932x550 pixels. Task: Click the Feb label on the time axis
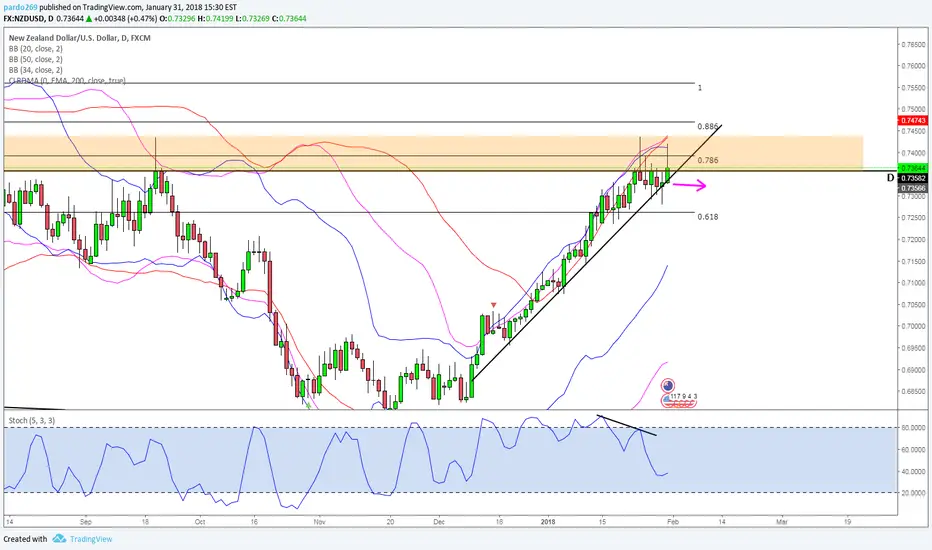coord(672,522)
